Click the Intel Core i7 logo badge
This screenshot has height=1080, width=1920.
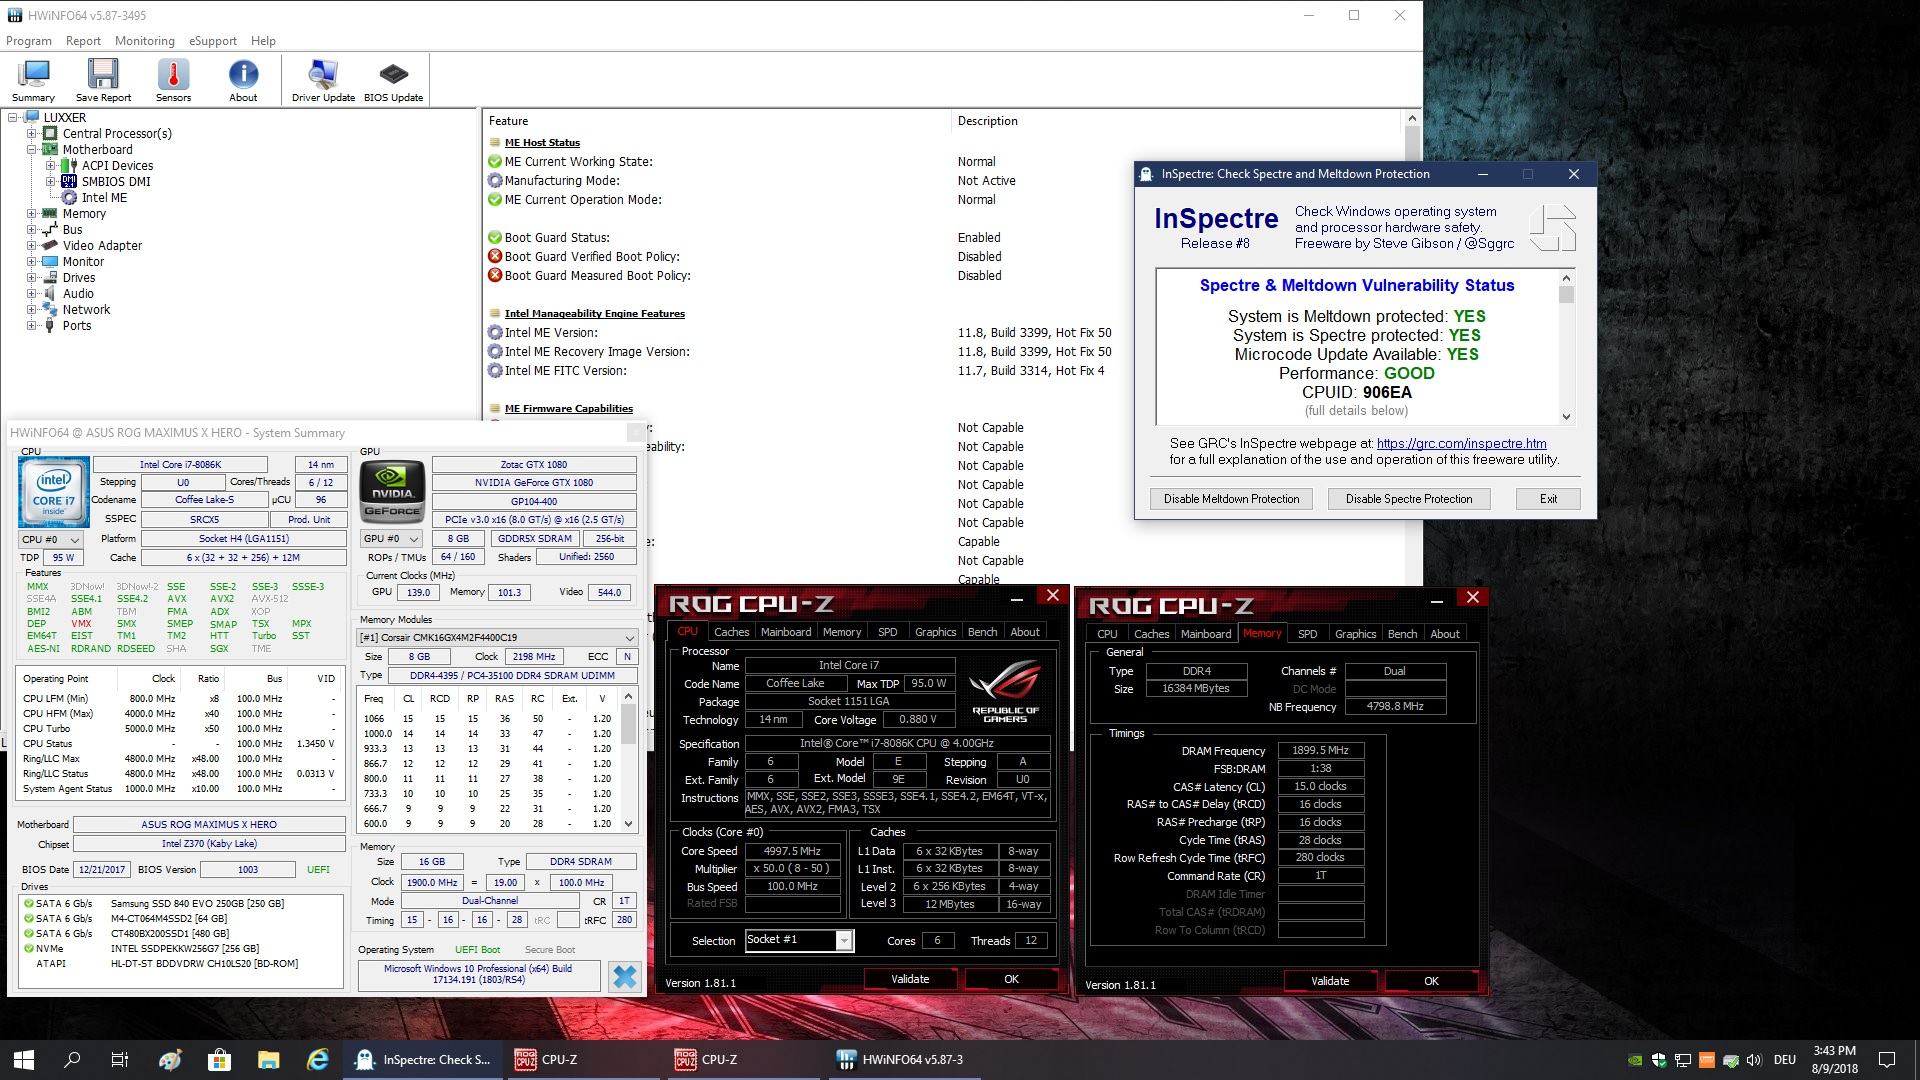[54, 492]
